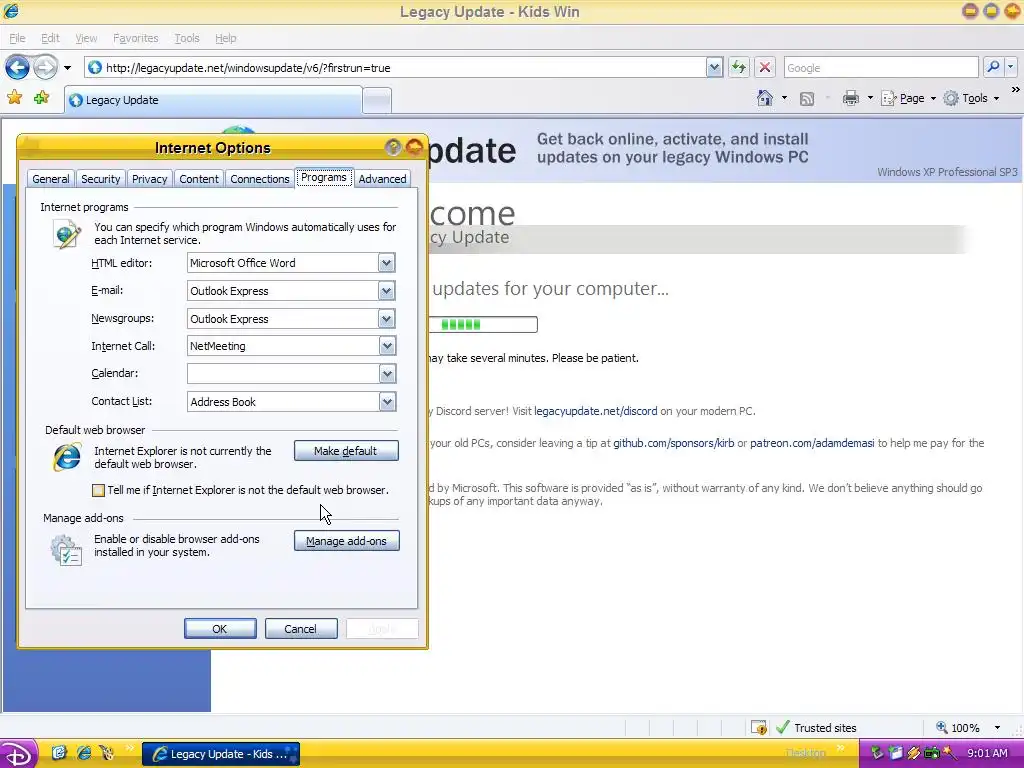Image resolution: width=1024 pixels, height=768 pixels.
Task: Open the Help menu
Action: coord(225,38)
